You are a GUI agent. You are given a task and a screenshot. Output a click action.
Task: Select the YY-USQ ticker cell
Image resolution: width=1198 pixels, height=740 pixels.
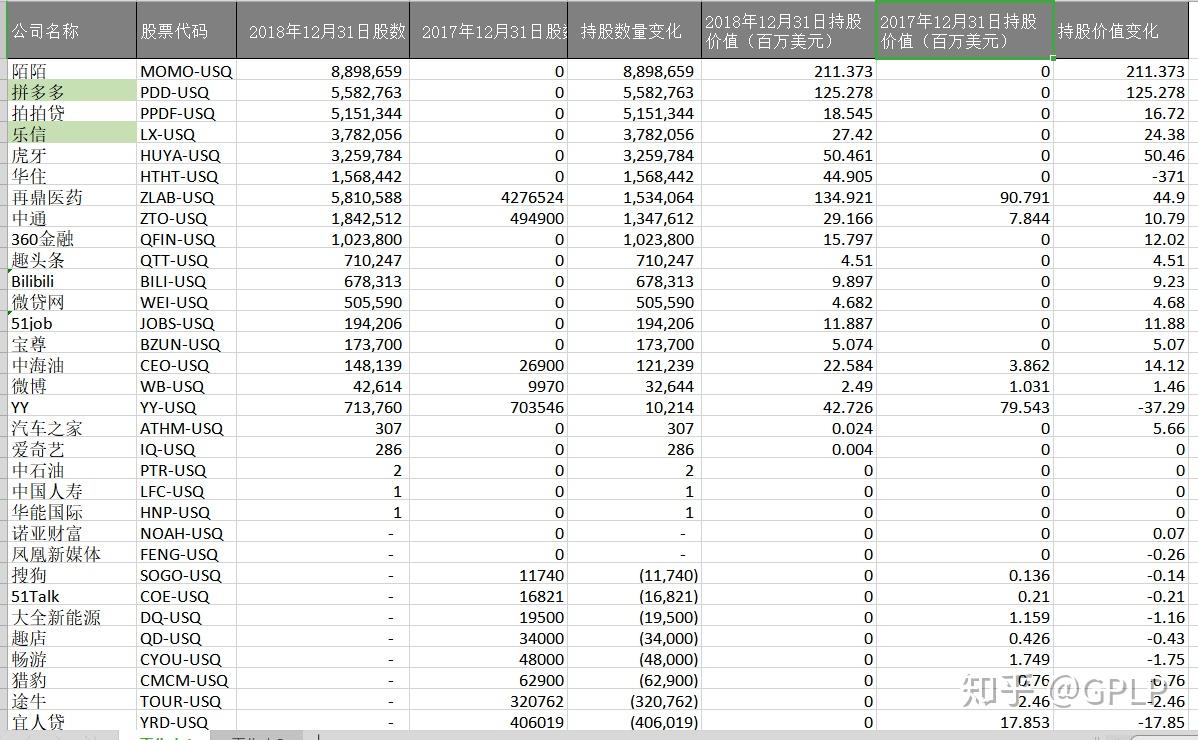click(x=186, y=407)
